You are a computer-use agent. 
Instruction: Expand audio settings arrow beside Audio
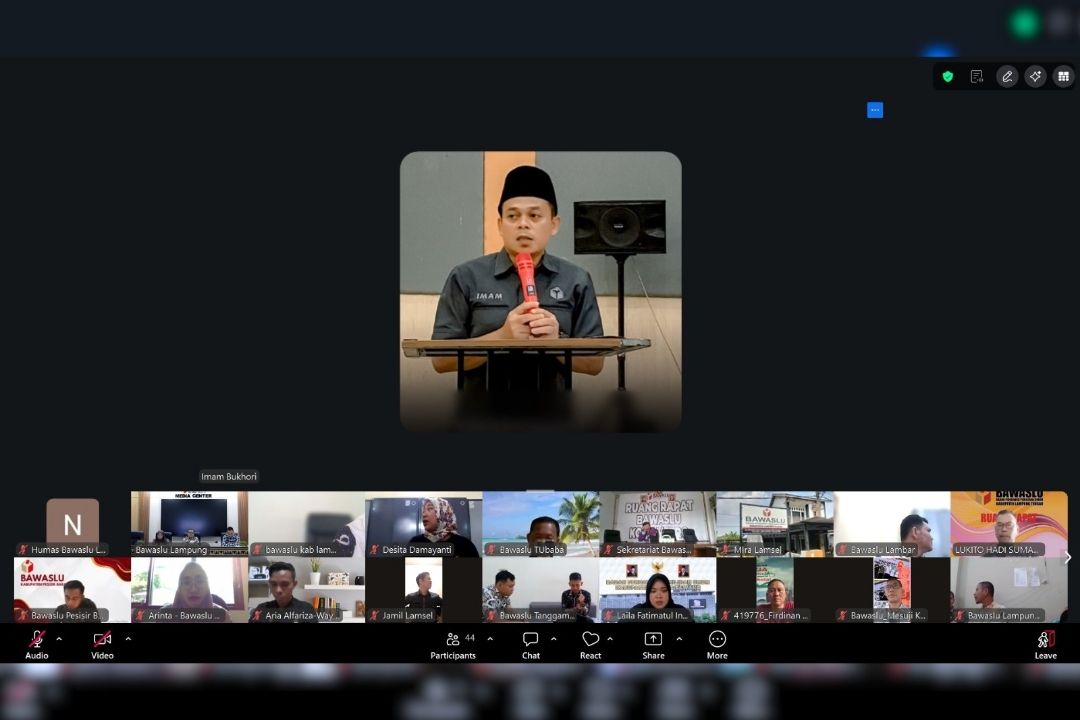[x=59, y=639]
